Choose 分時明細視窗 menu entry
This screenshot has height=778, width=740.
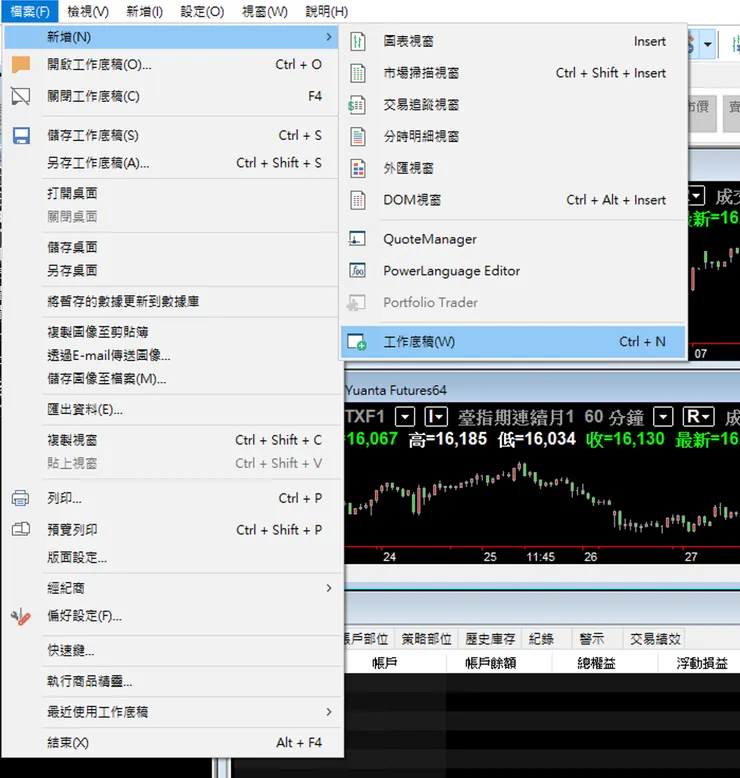click(x=514, y=136)
